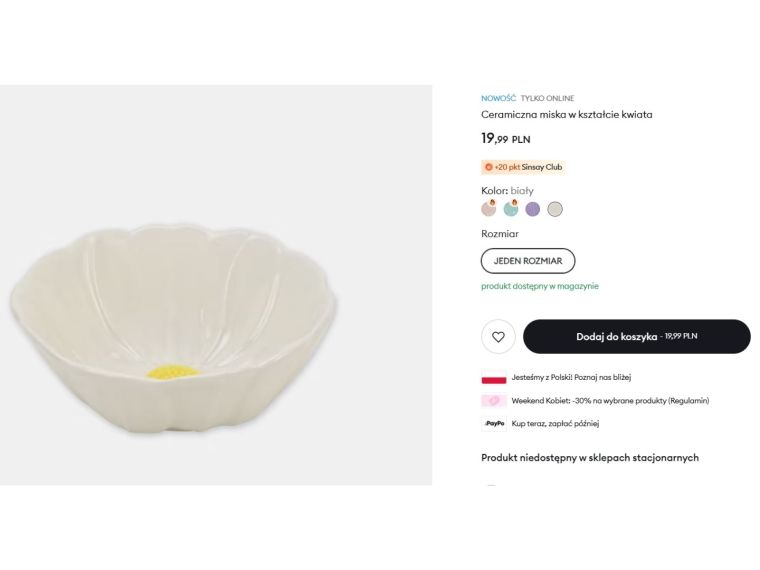Image resolution: width=760 pixels, height=570 pixels.
Task: Click the pink heart Weekend Kobiet icon
Action: tap(493, 401)
